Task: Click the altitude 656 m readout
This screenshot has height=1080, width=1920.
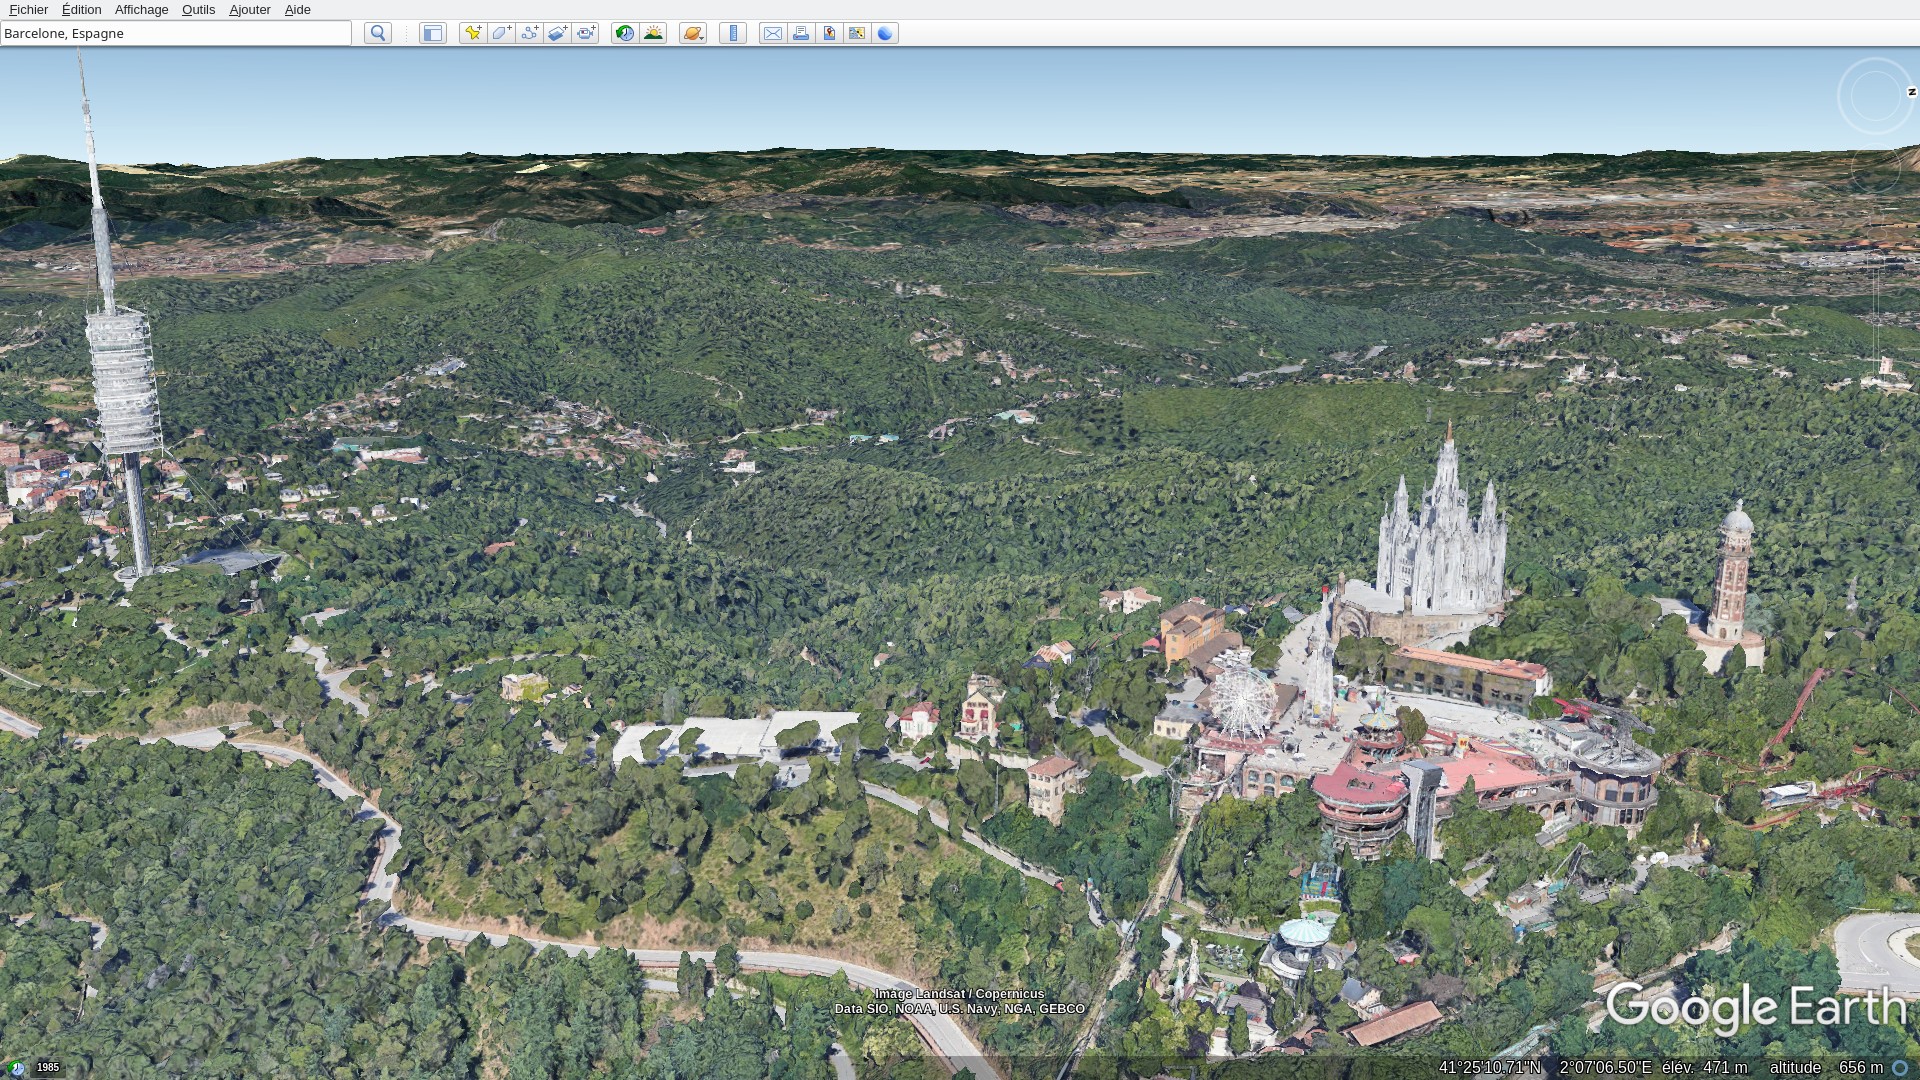Action: 1826,1067
